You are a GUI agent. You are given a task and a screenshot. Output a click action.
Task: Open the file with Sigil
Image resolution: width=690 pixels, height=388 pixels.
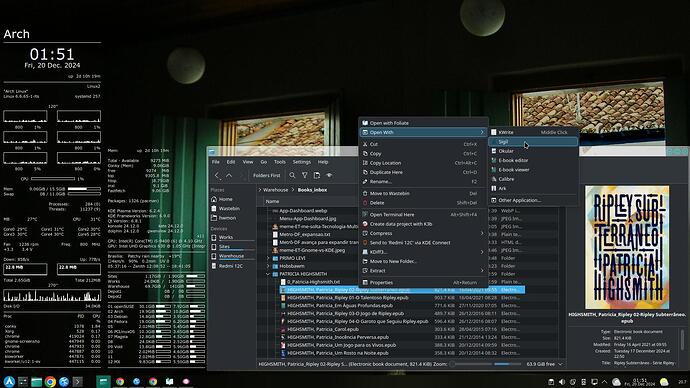click(533, 142)
